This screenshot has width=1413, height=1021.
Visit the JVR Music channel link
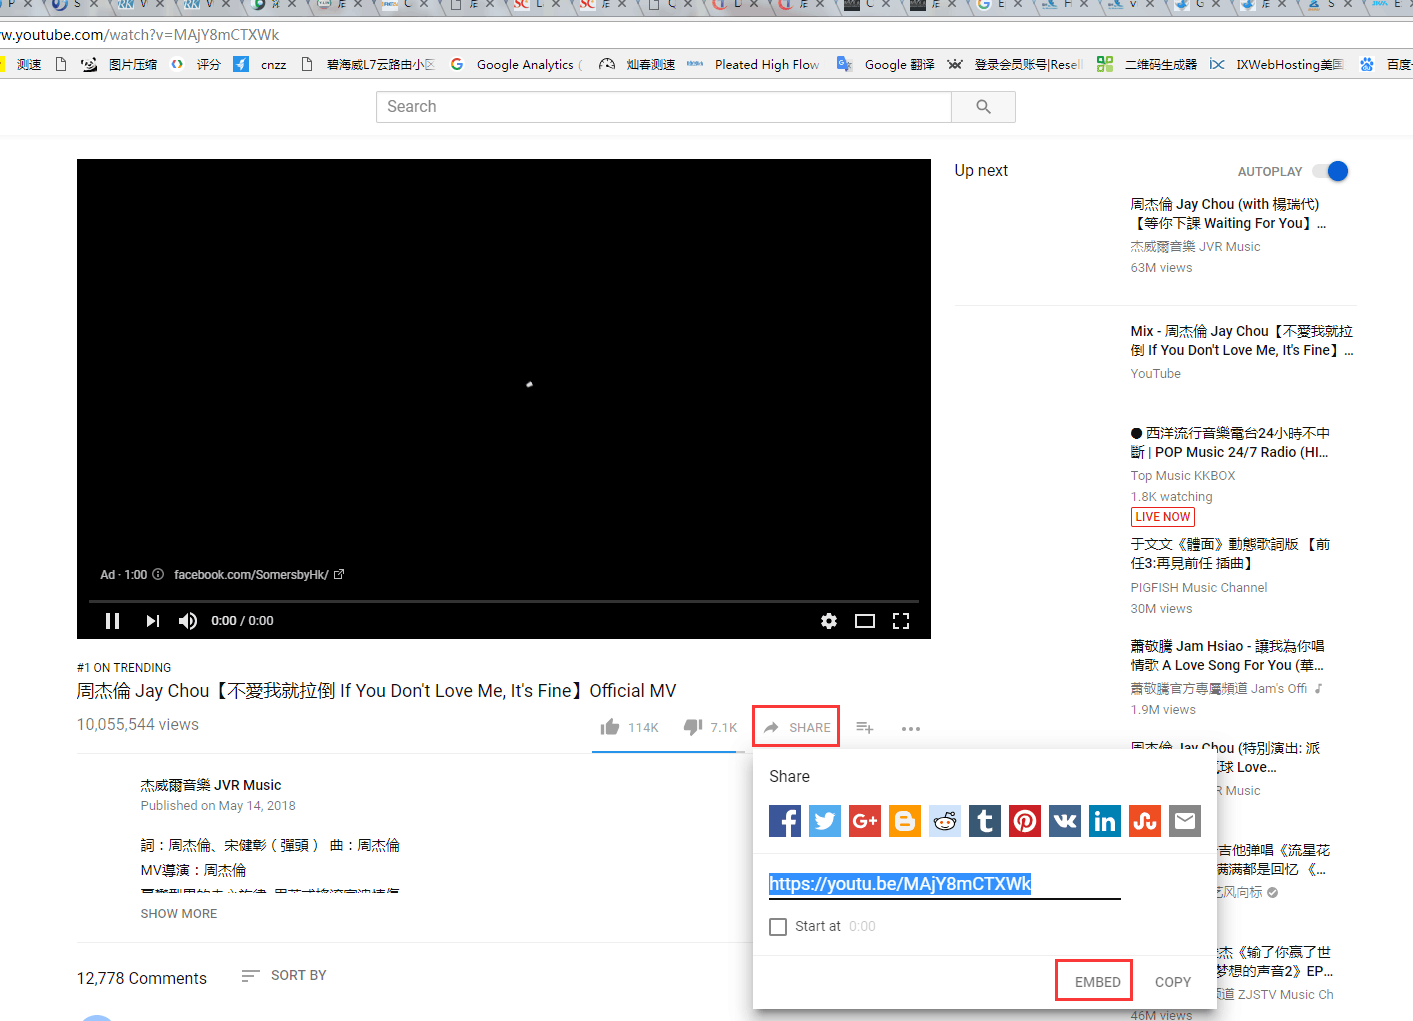click(211, 784)
